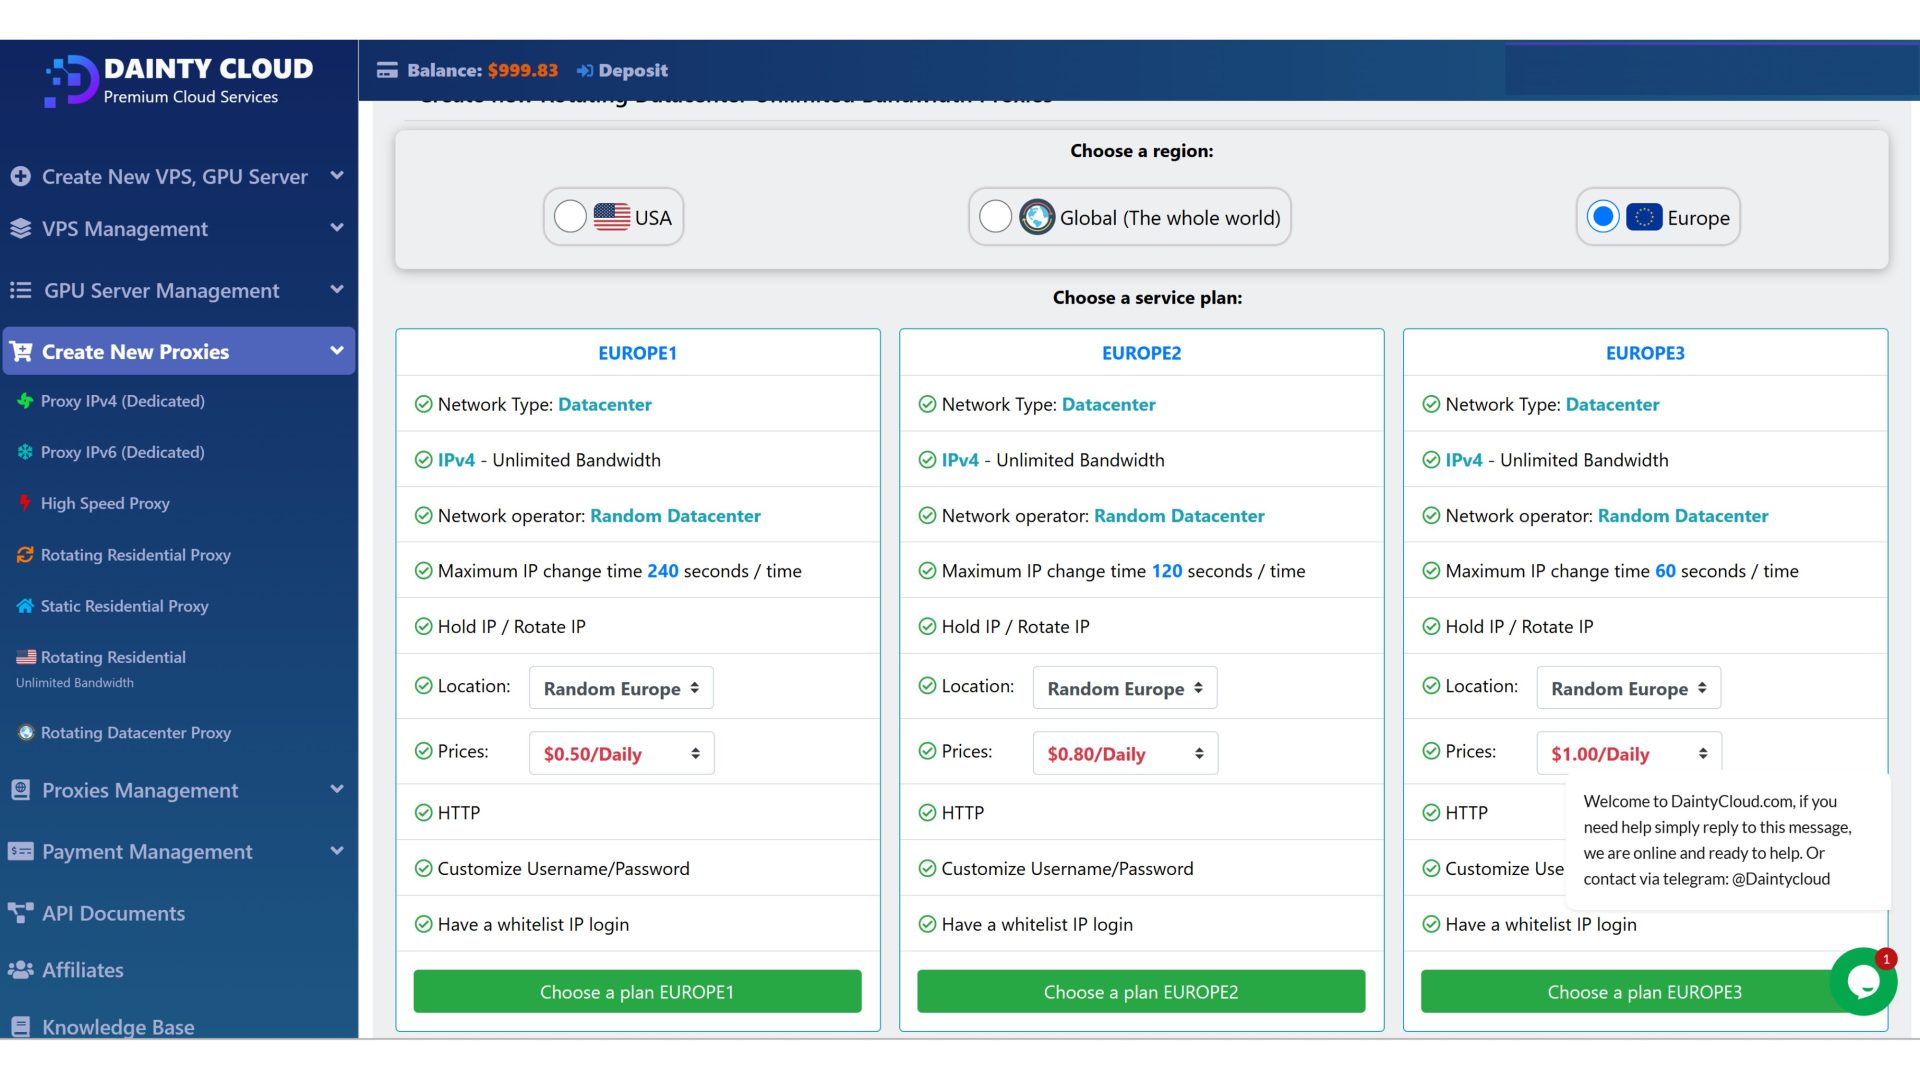Screen dimensions: 1920x1080
Task: Click the icon beside Proxies Management
Action: pyautogui.click(x=20, y=790)
